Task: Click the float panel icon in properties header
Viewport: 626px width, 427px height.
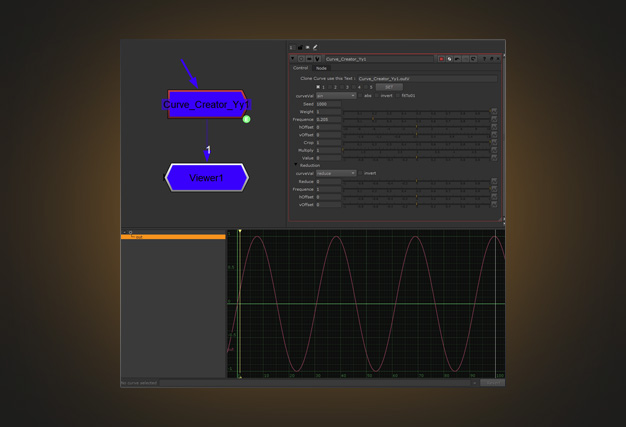Action: pos(491,59)
